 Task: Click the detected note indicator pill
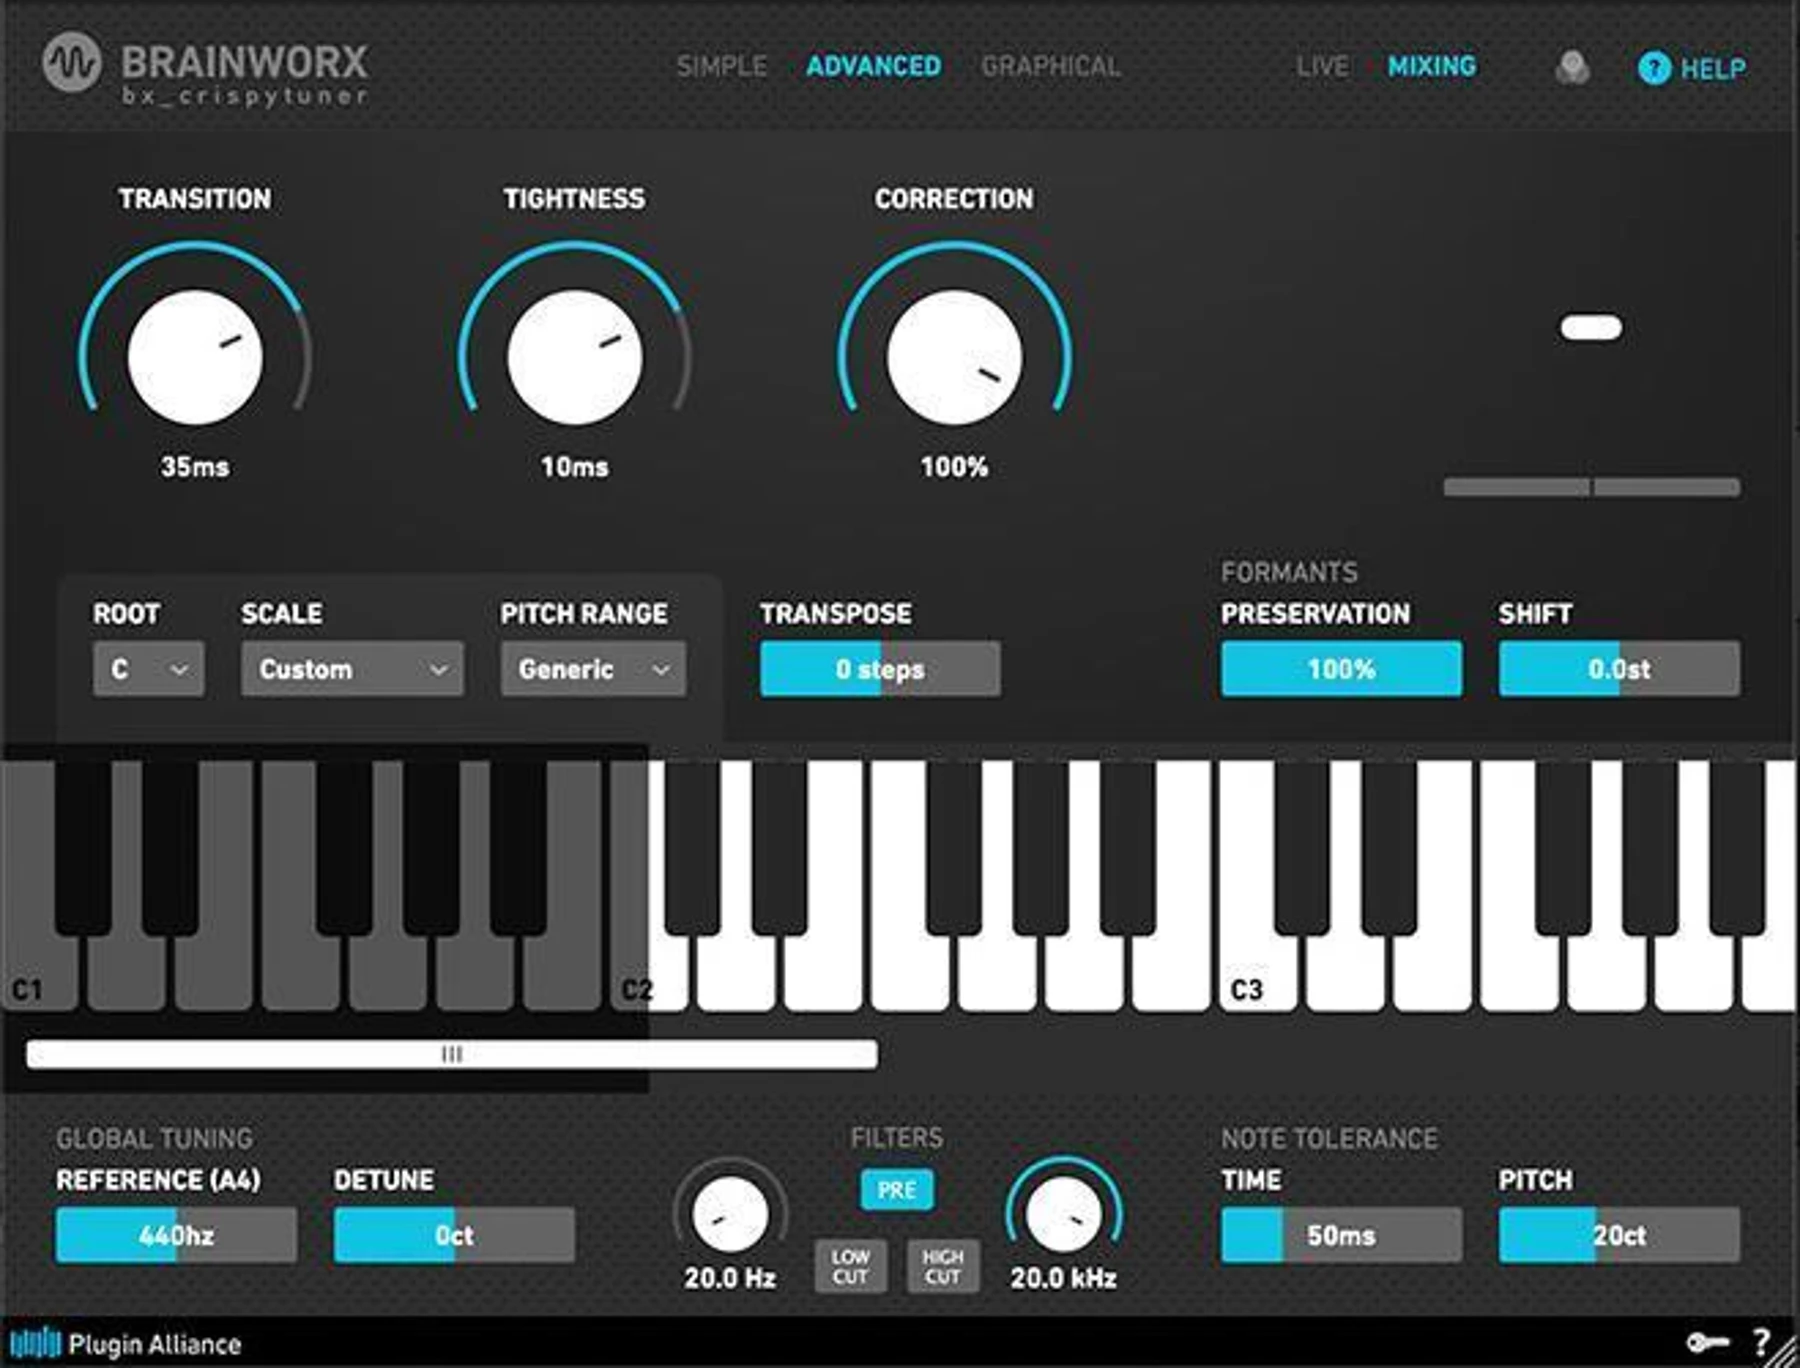click(1591, 327)
